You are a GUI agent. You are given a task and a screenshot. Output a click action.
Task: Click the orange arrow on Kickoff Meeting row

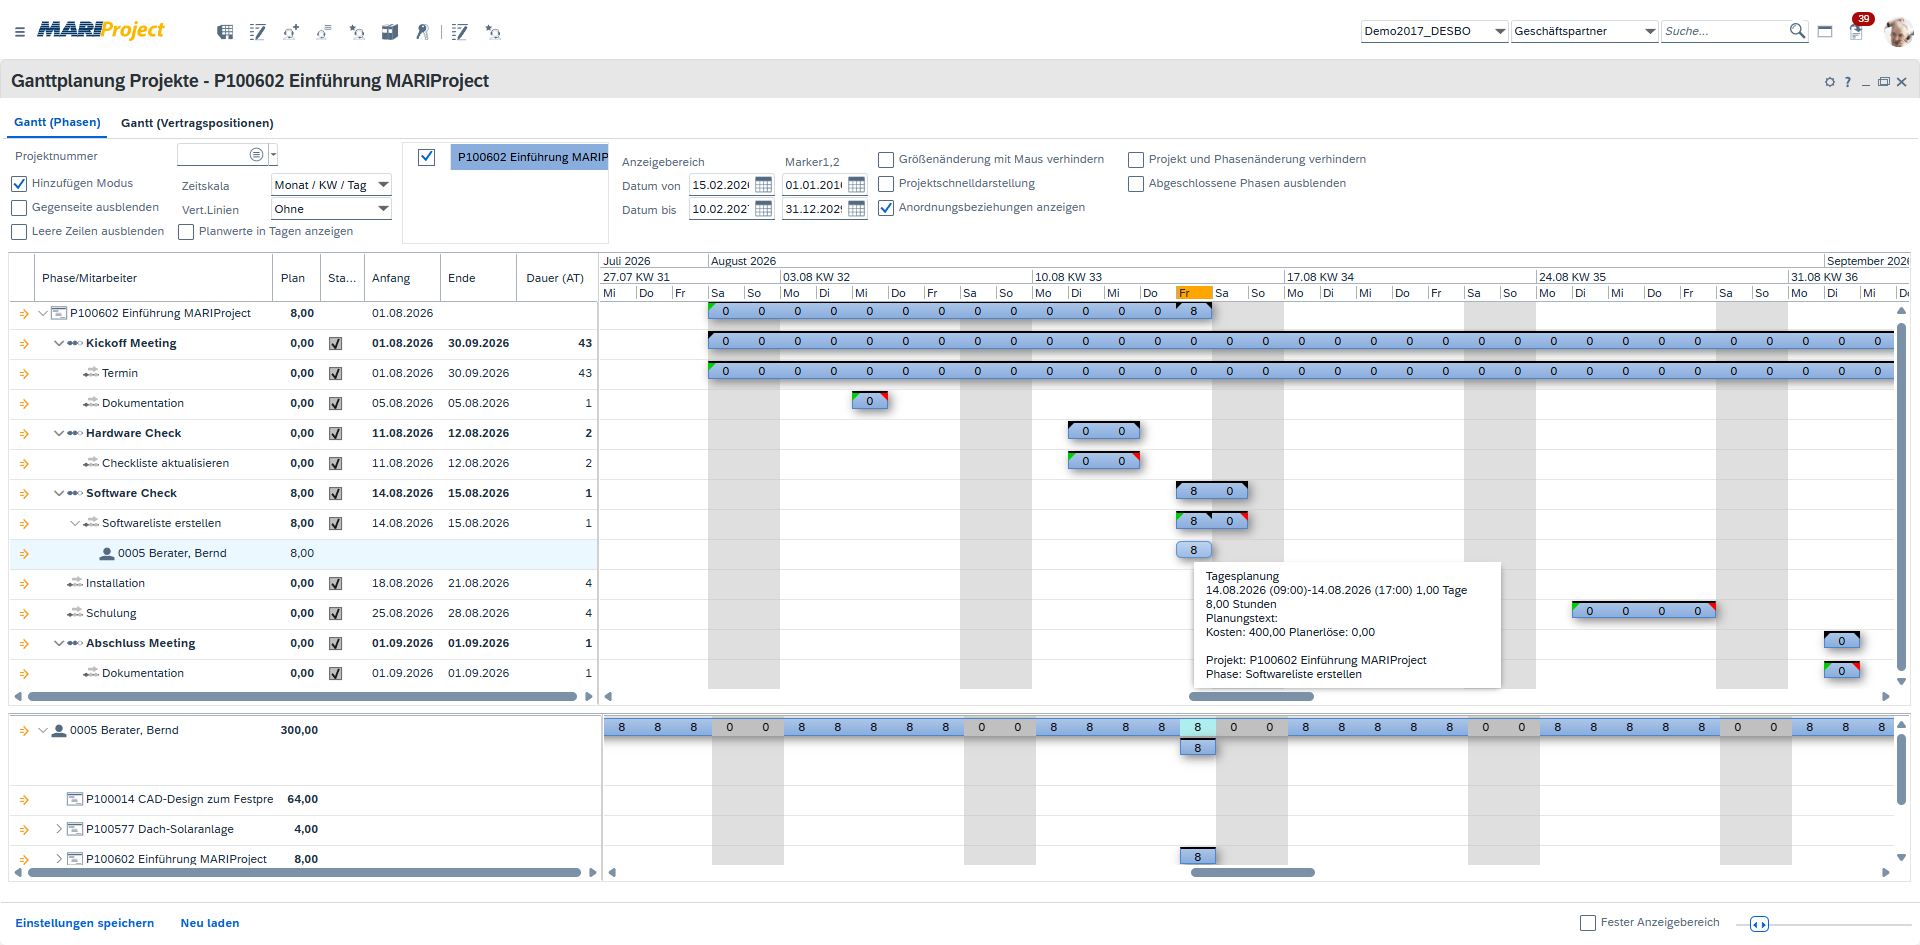click(24, 344)
